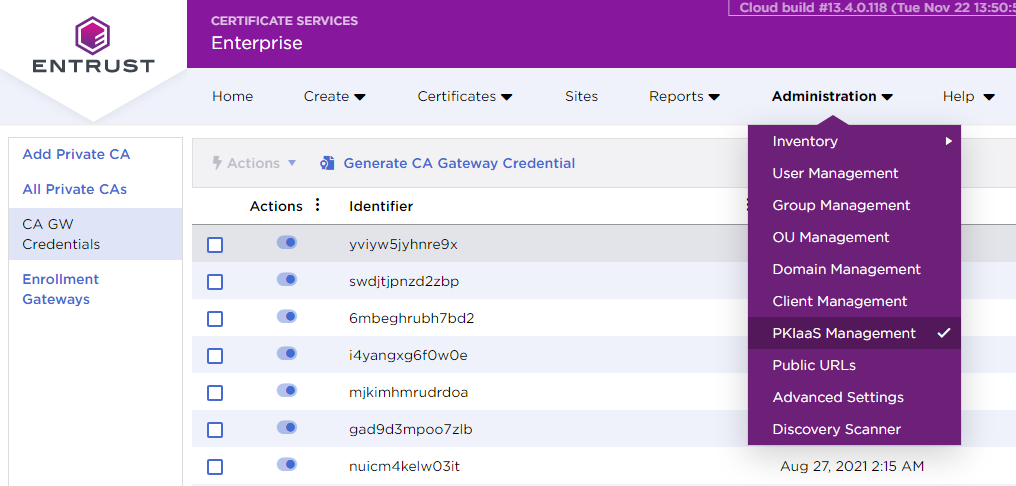Click the checkmark beside PKIaaS Management
The width and height of the screenshot is (1016, 486).
pos(943,333)
